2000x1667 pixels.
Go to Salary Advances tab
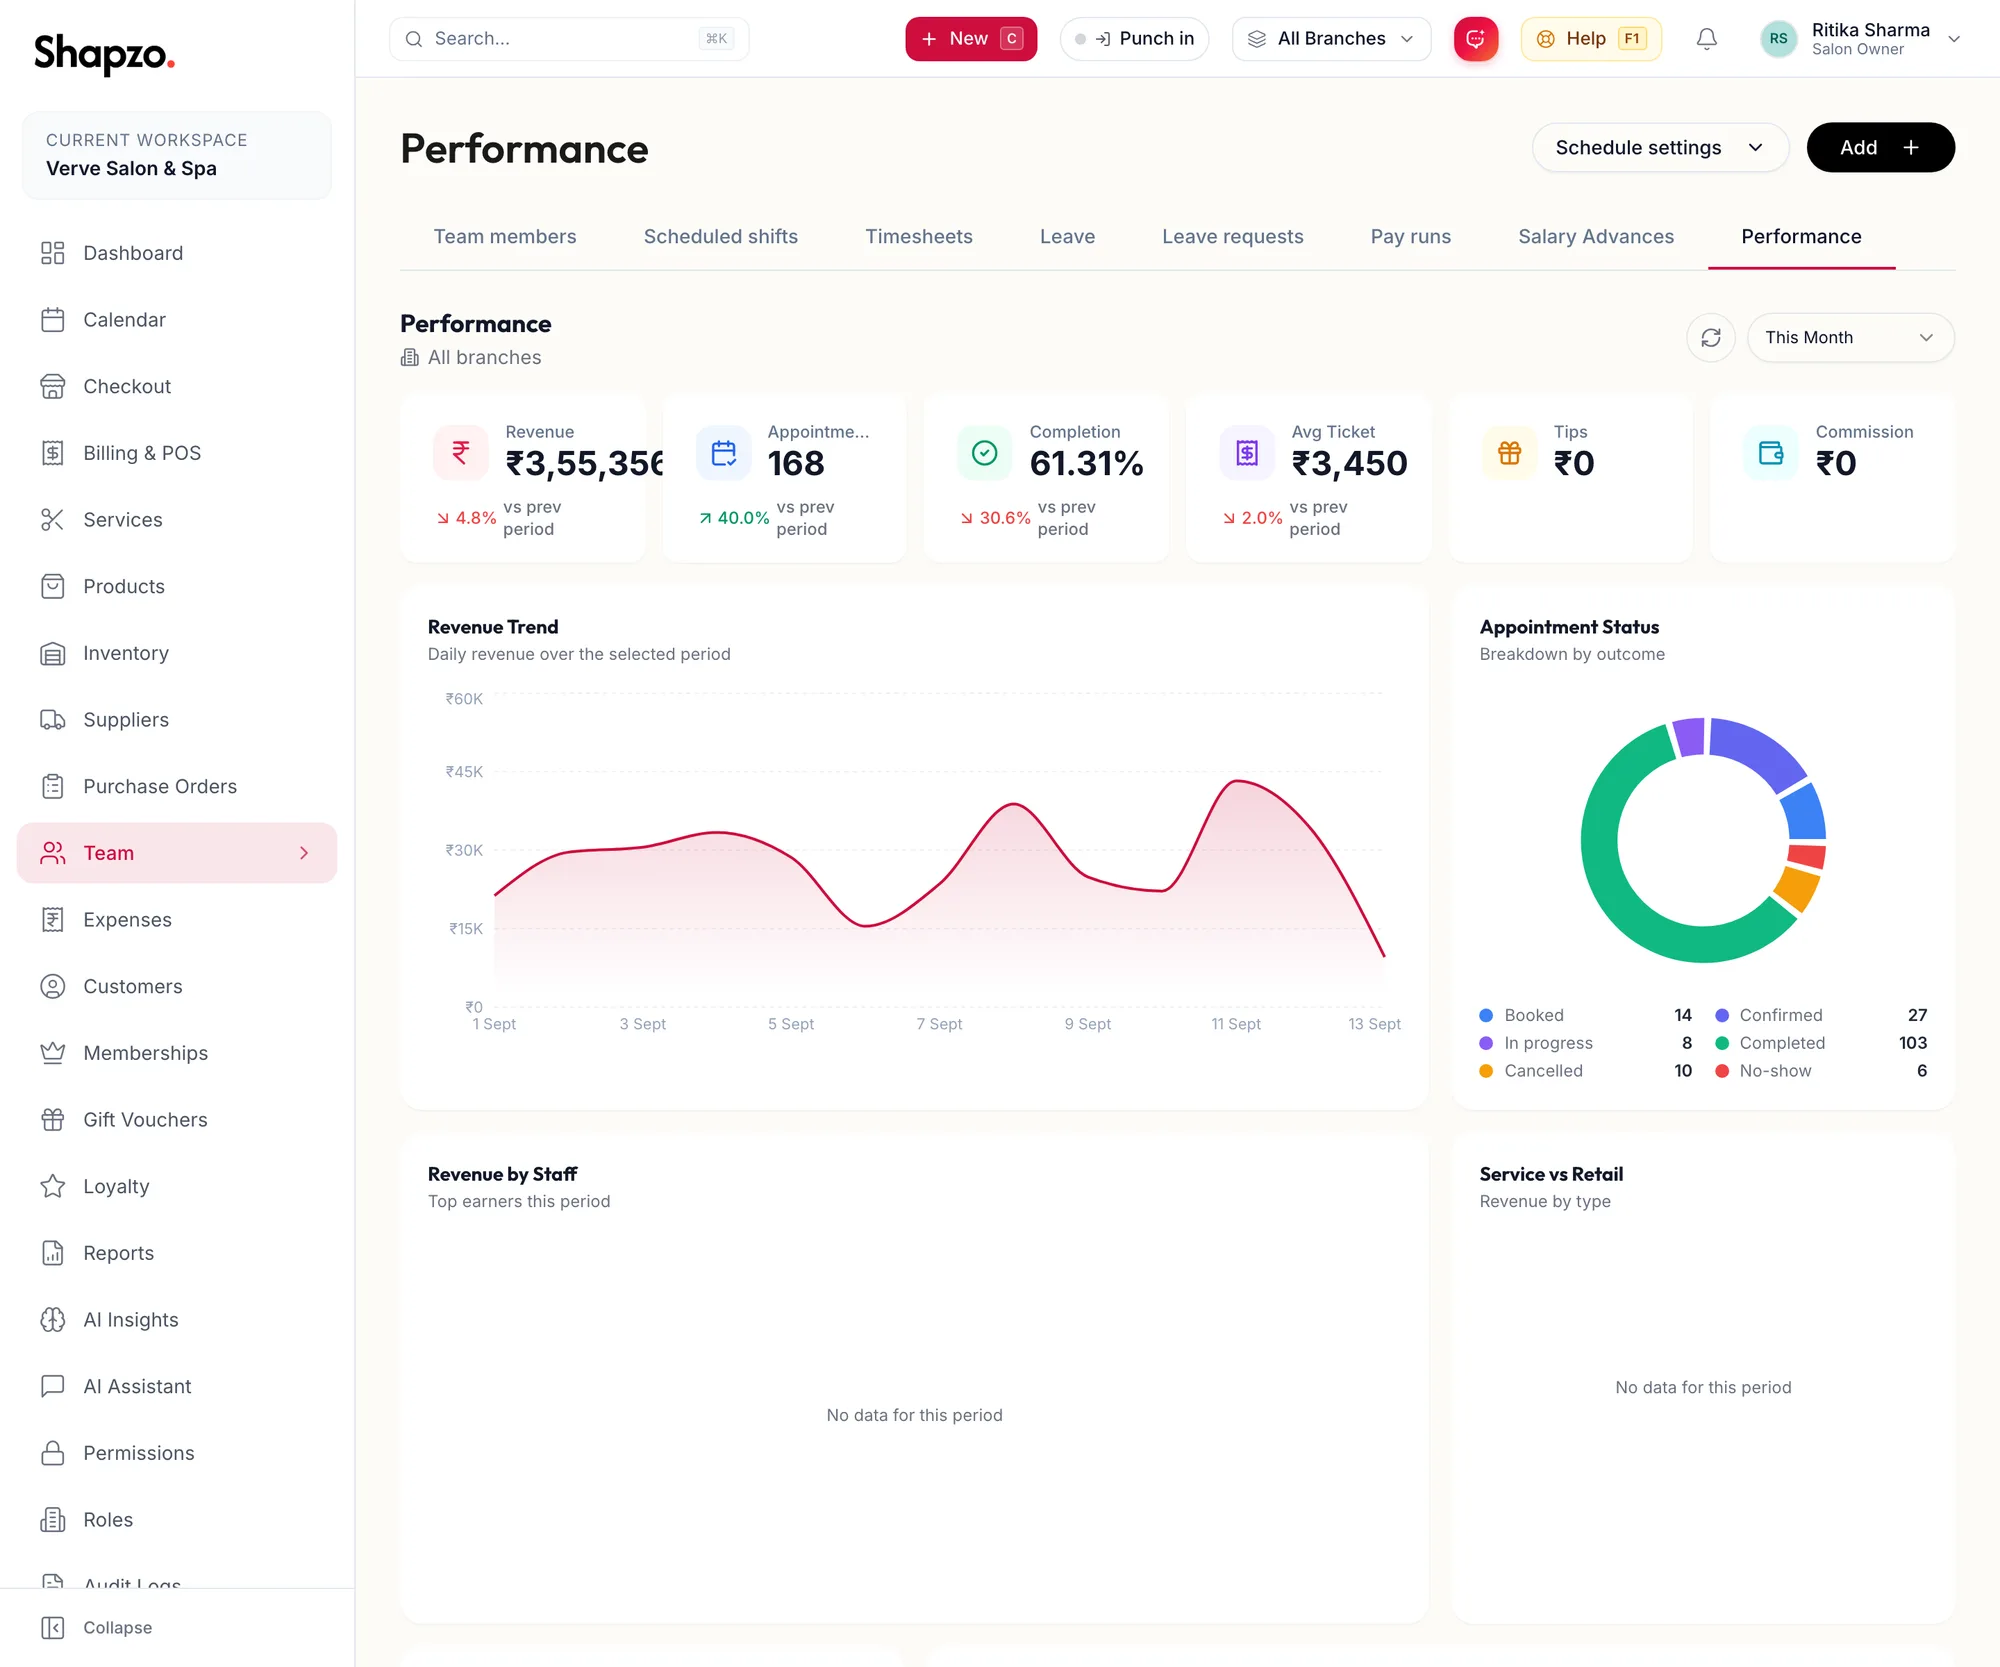[x=1595, y=237]
